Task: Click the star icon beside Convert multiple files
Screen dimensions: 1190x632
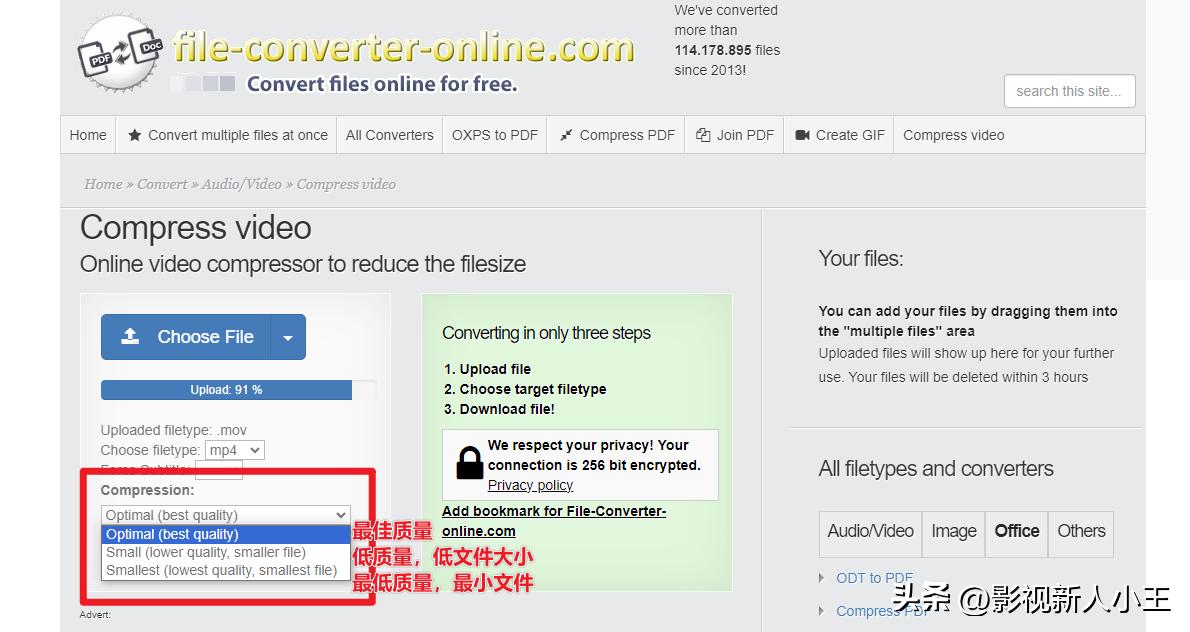Action: click(134, 135)
